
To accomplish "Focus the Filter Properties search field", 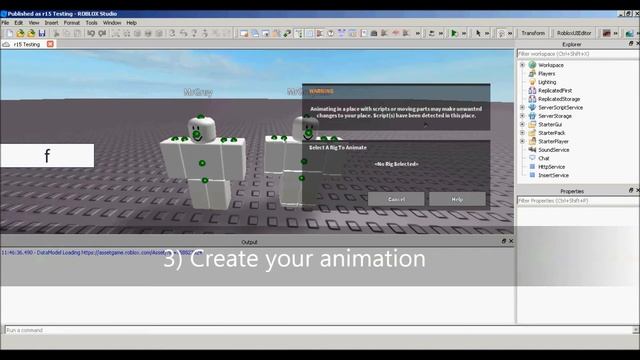I will click(578, 201).
